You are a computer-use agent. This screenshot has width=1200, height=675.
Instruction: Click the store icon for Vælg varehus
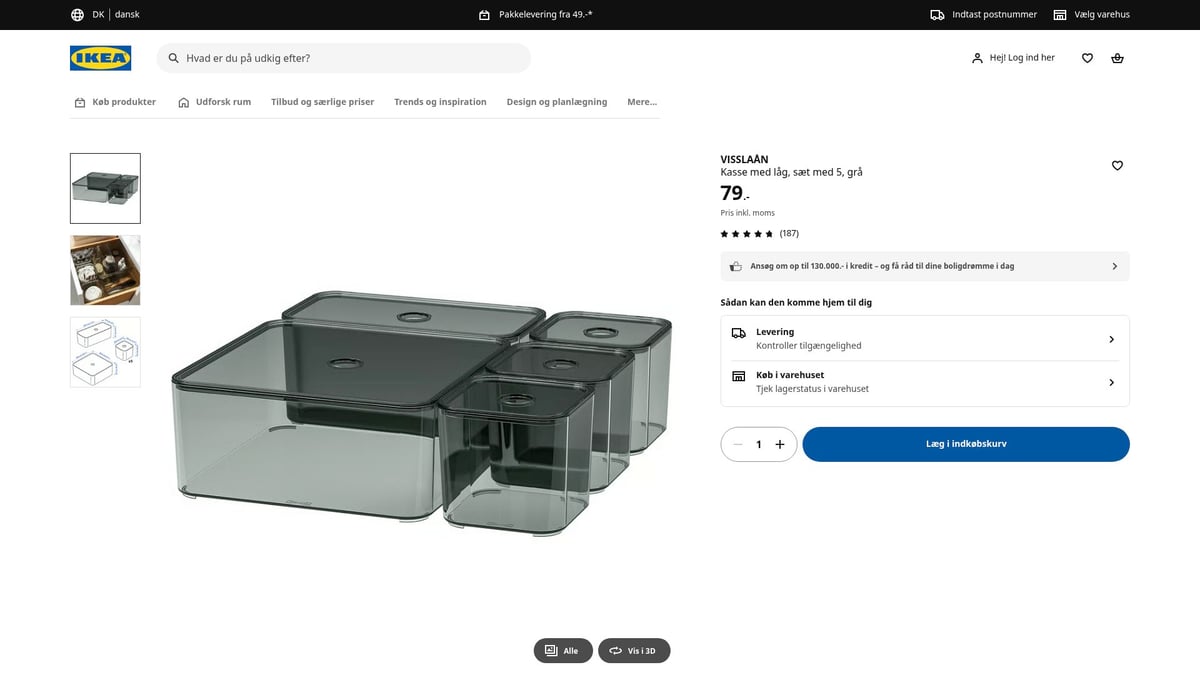1060,15
